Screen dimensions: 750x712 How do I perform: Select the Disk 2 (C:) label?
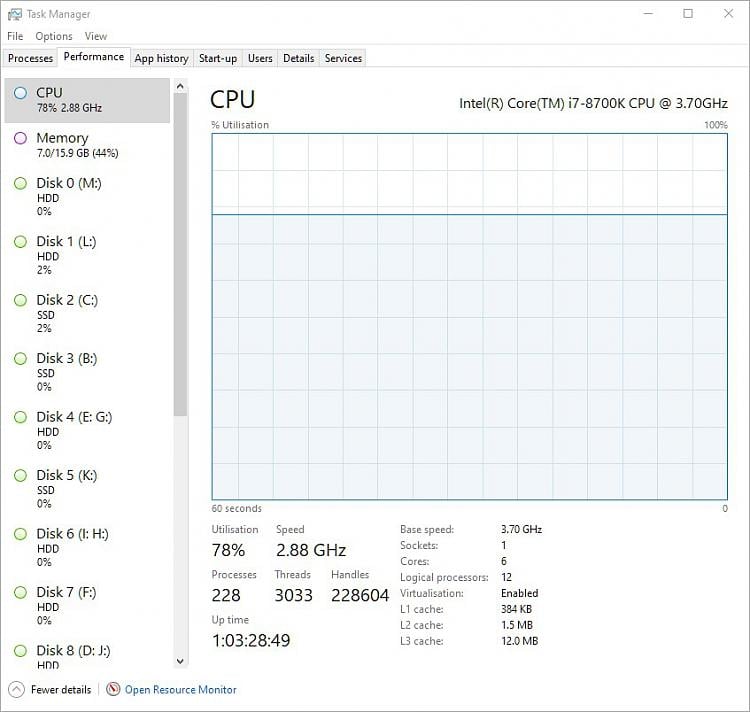(67, 300)
